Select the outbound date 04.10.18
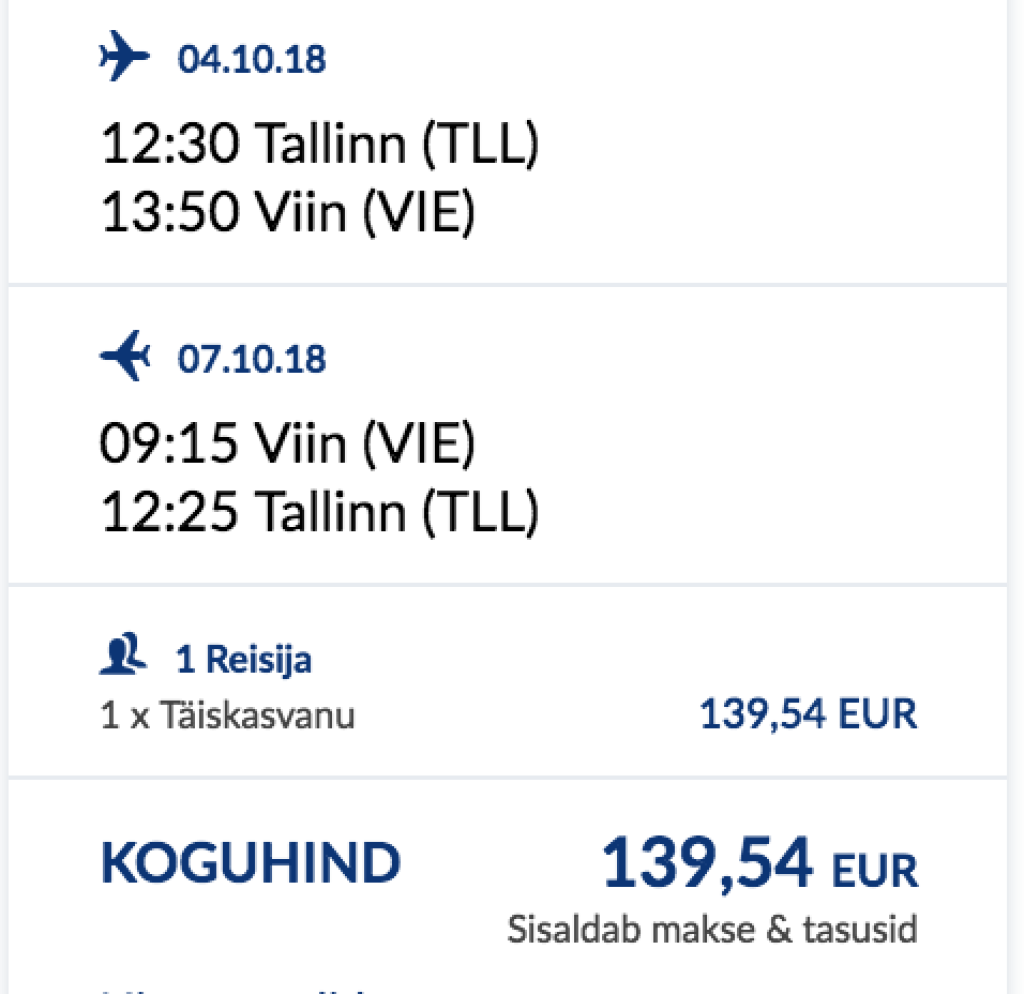Screen dimensions: 1024x994 pos(252,60)
